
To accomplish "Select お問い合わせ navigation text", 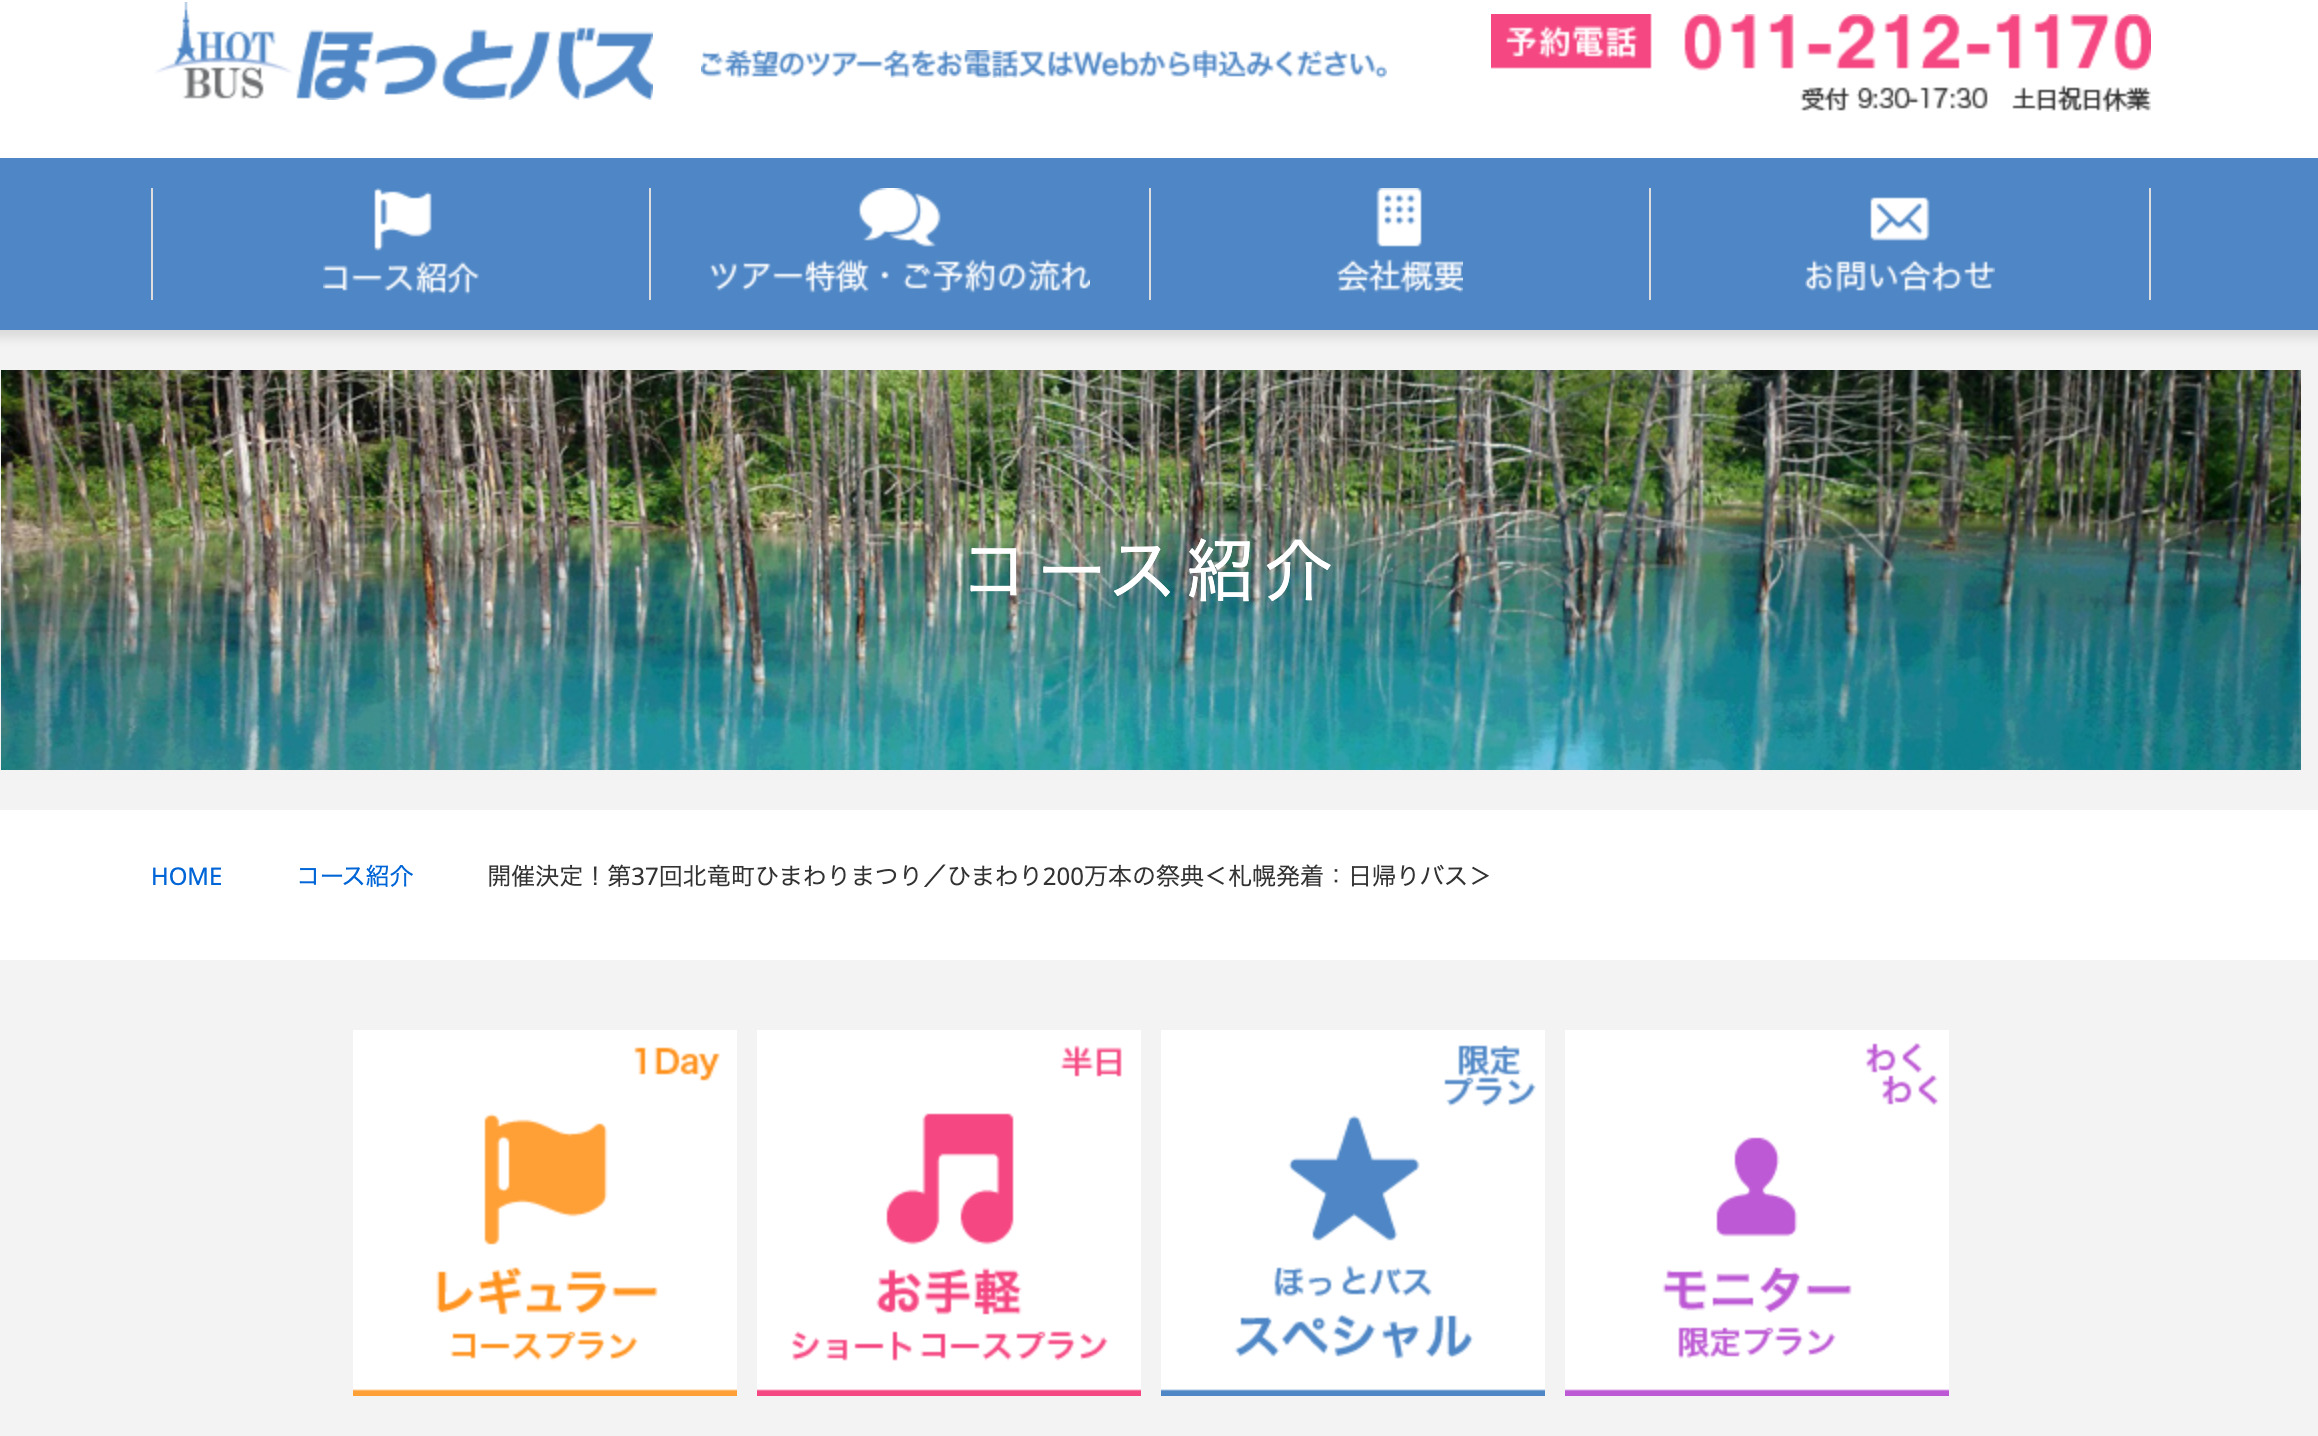I will (1899, 276).
